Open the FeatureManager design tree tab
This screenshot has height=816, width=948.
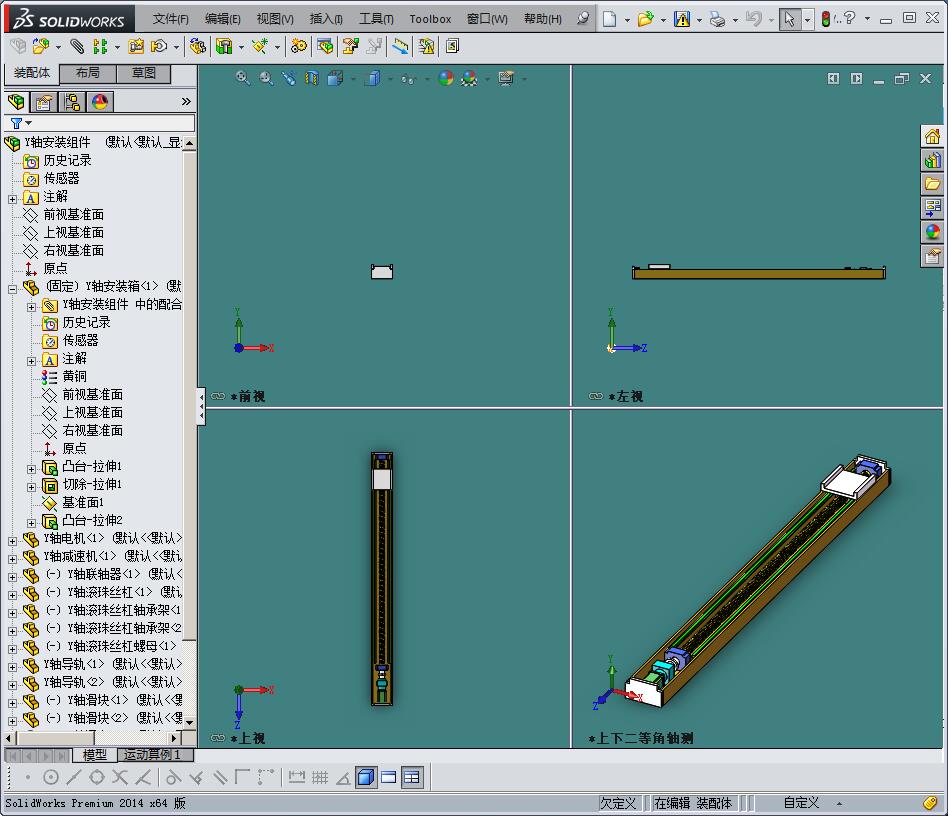(16, 102)
